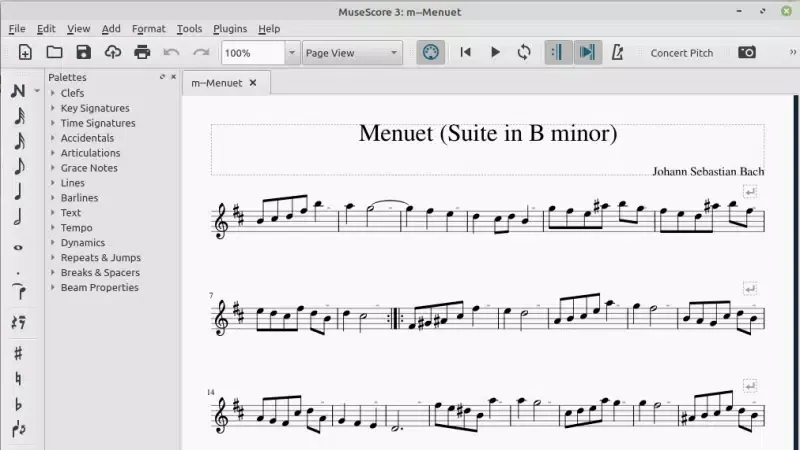800x450 pixels.
Task: Toggle flat accidental
Action: 18,404
